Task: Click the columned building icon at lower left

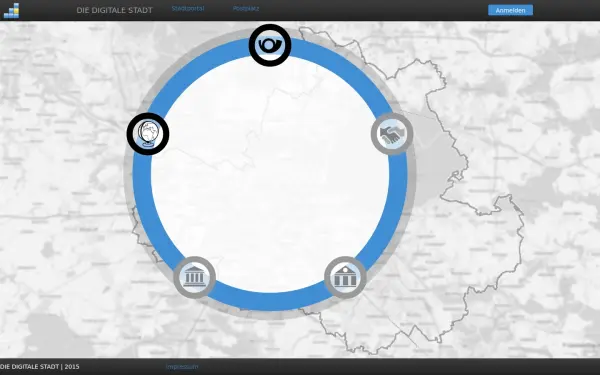Action: [194, 277]
